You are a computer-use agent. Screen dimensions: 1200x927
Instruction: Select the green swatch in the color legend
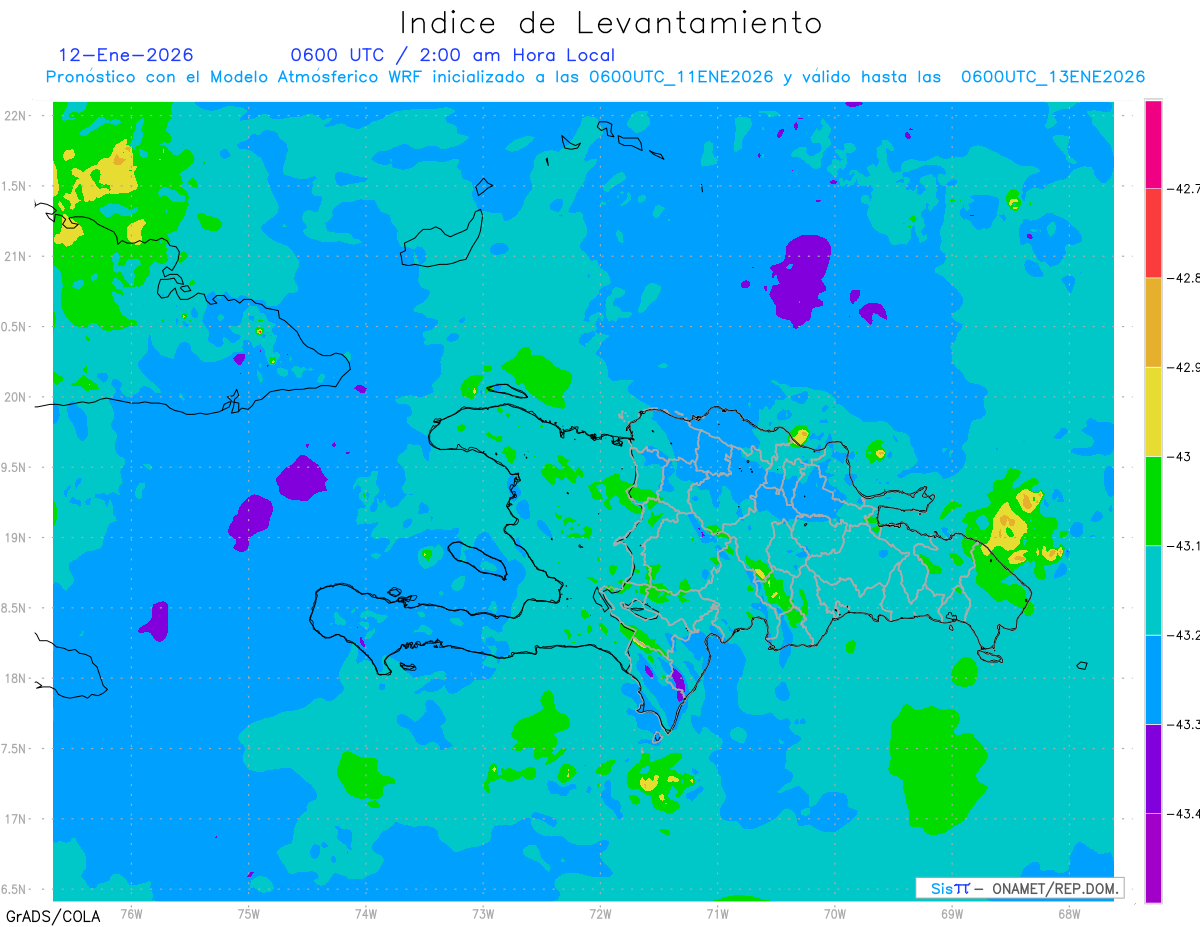coord(1154,500)
